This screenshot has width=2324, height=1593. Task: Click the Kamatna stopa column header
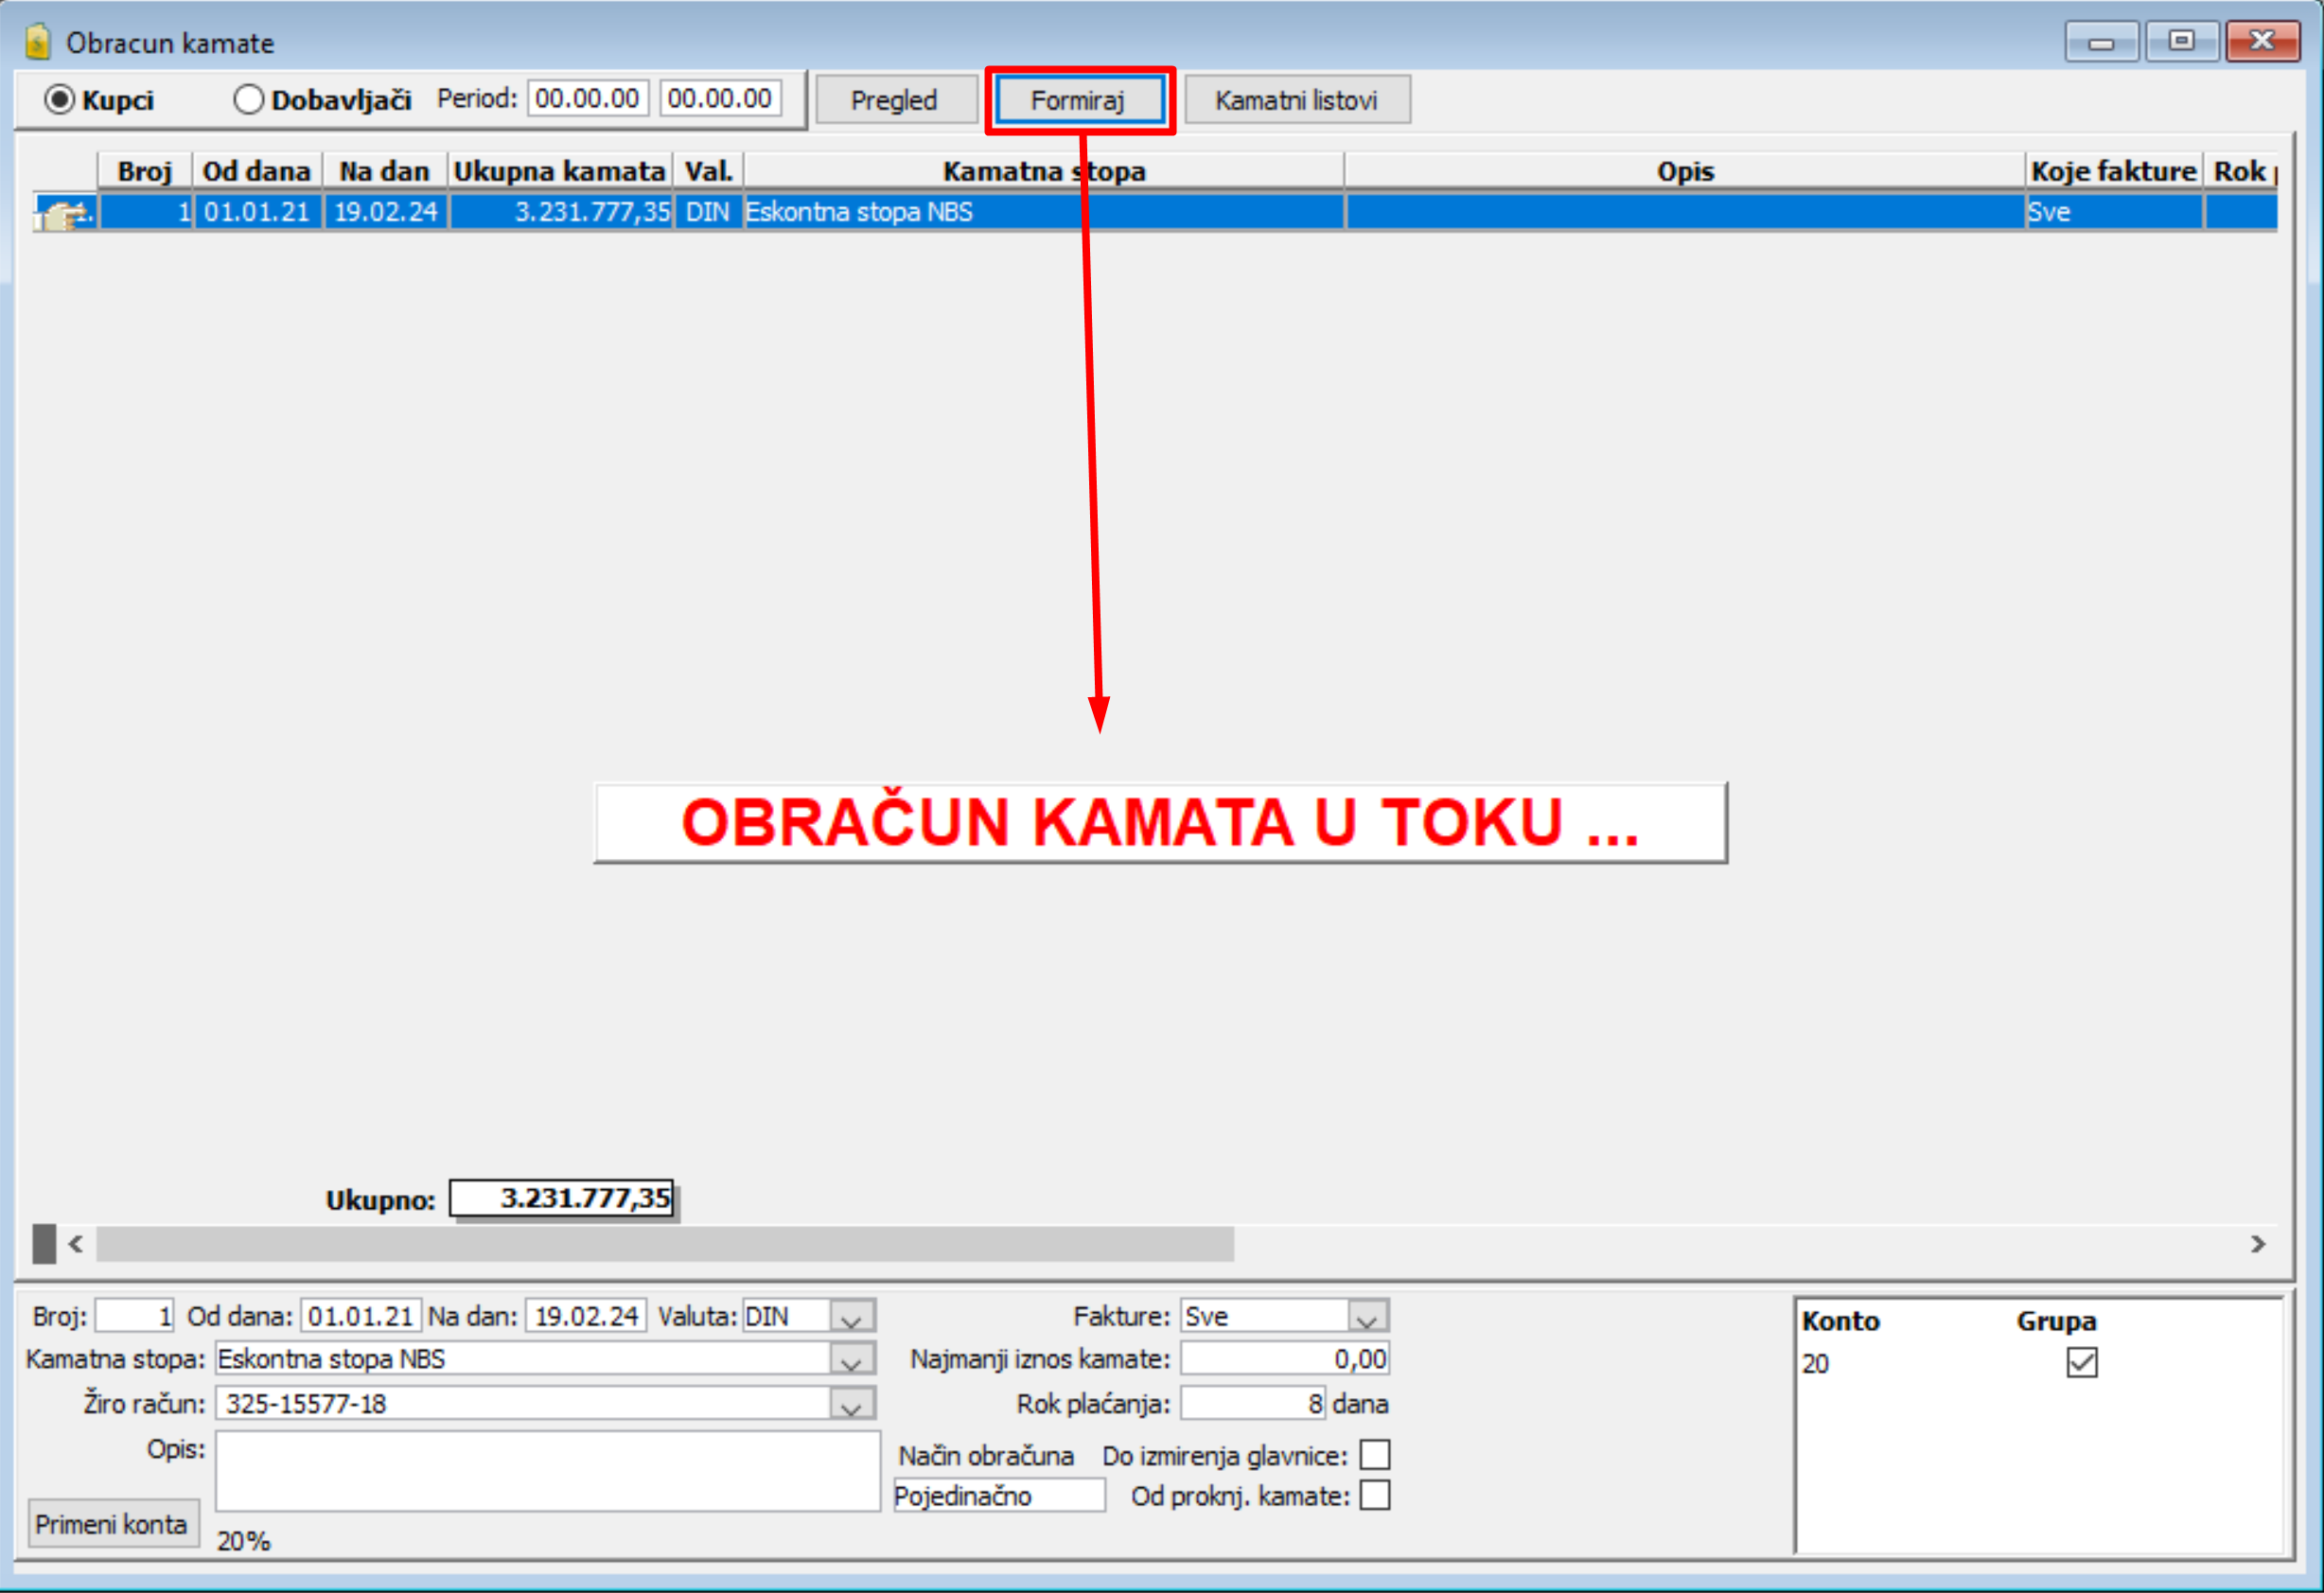(1044, 171)
